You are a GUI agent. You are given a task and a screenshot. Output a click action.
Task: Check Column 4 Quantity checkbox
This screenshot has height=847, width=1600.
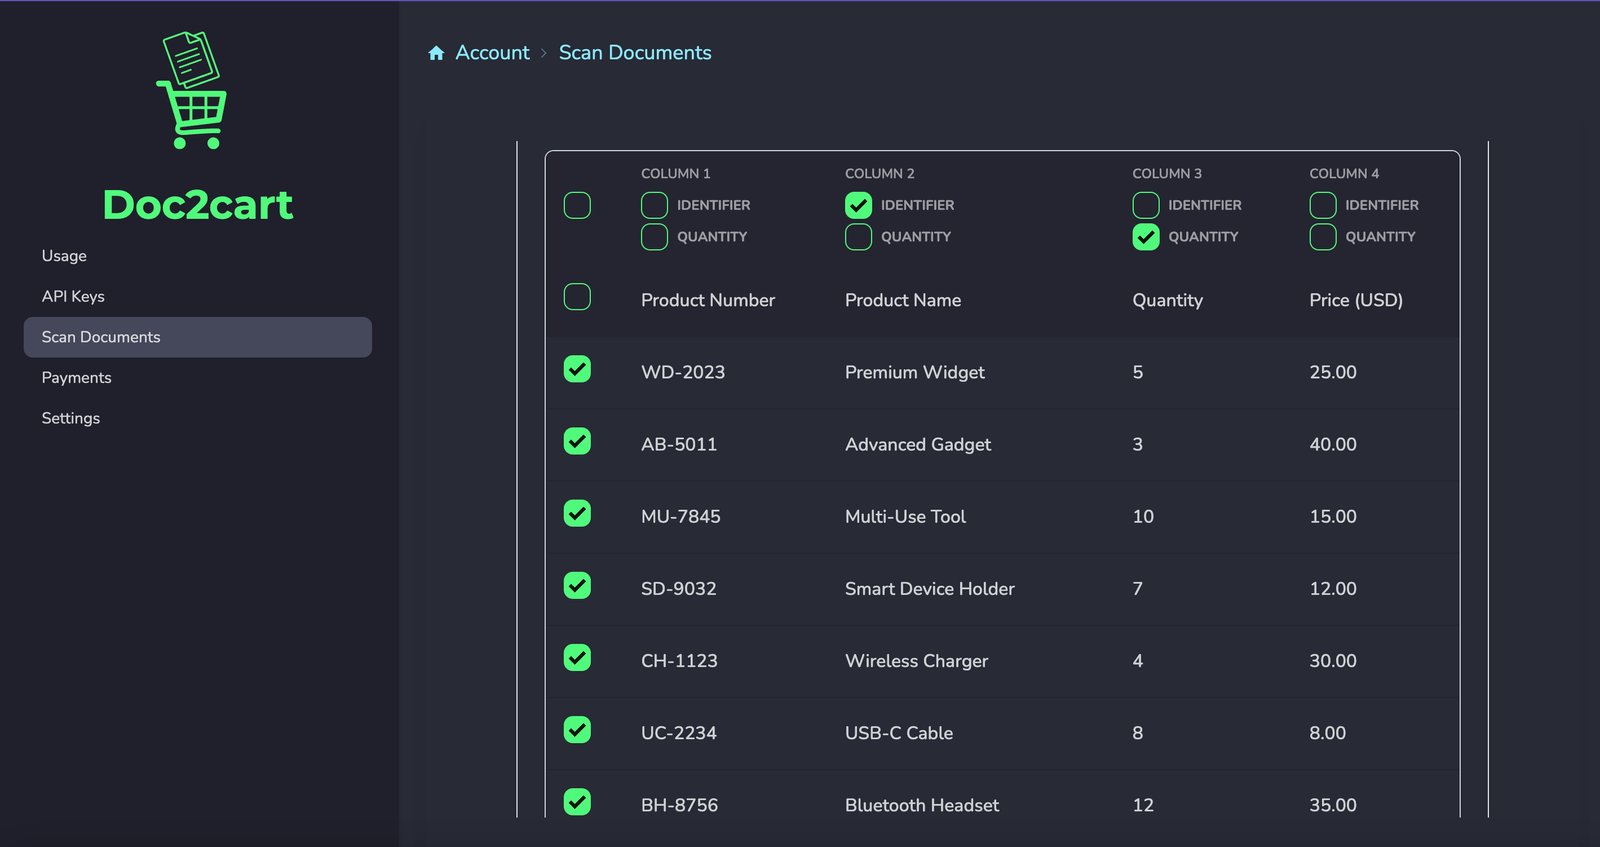(1323, 237)
